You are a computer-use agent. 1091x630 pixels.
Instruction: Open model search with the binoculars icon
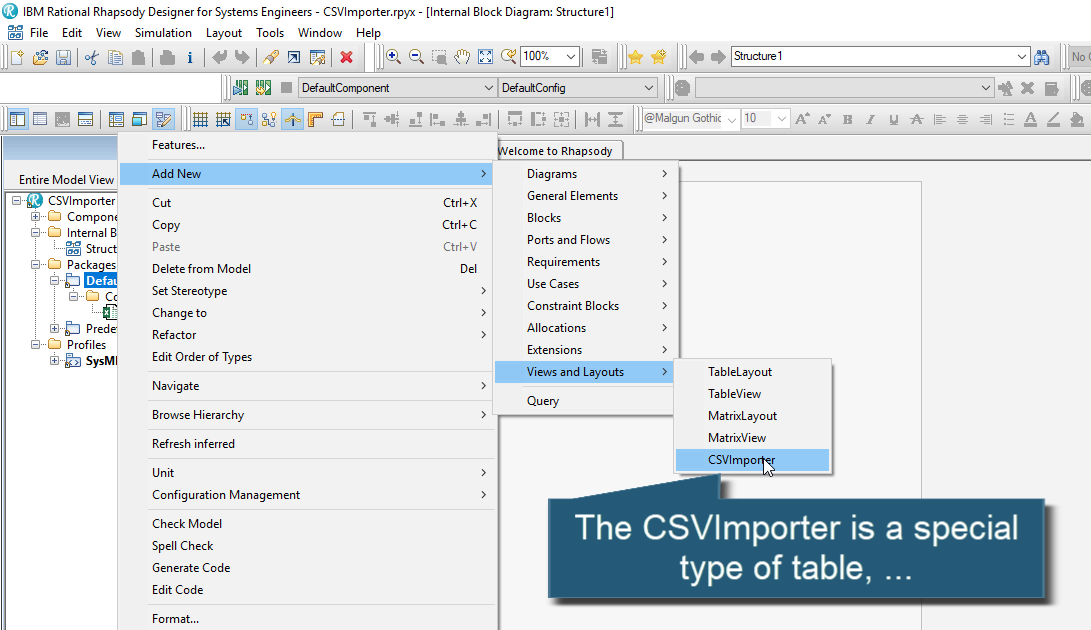click(x=1043, y=57)
